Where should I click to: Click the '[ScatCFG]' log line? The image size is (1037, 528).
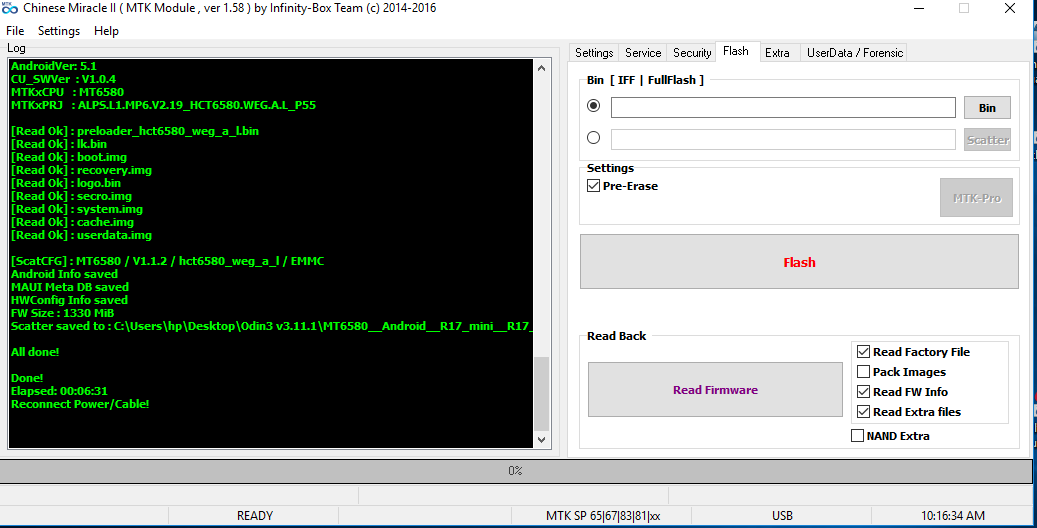click(167, 261)
